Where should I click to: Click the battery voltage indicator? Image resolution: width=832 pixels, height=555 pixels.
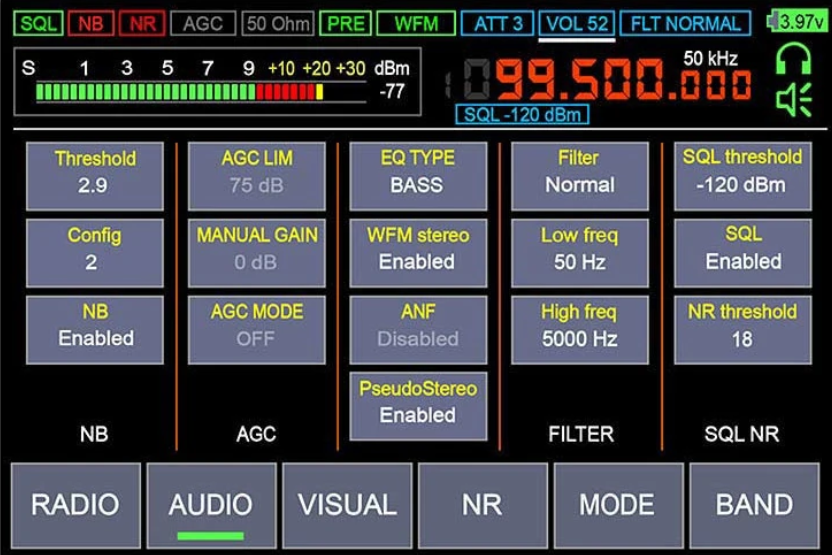click(796, 22)
